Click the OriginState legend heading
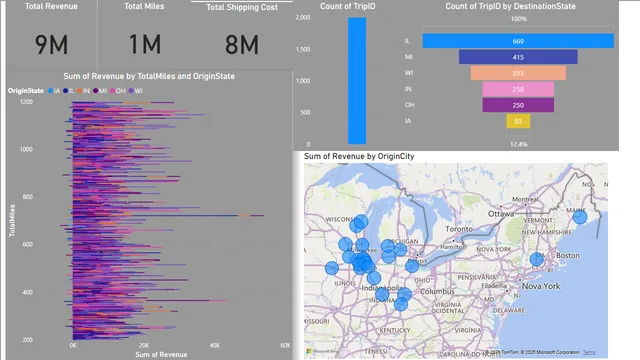The image size is (640, 360). [x=26, y=91]
